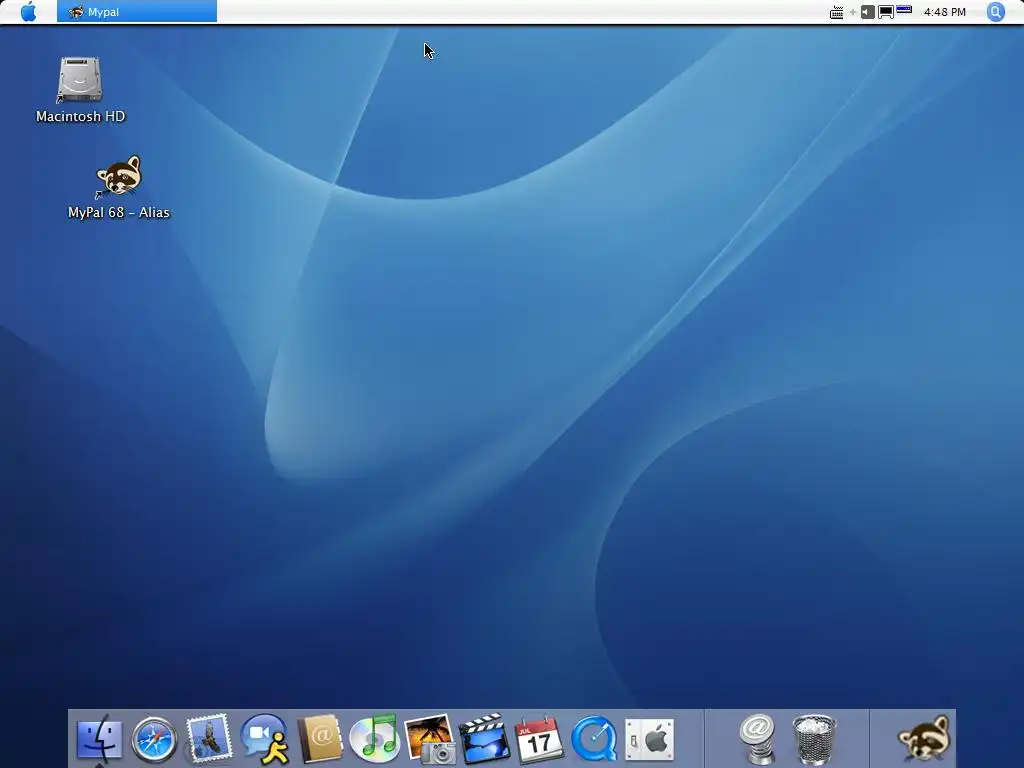
Task: Click the 4:48 PM clock
Action: click(944, 12)
